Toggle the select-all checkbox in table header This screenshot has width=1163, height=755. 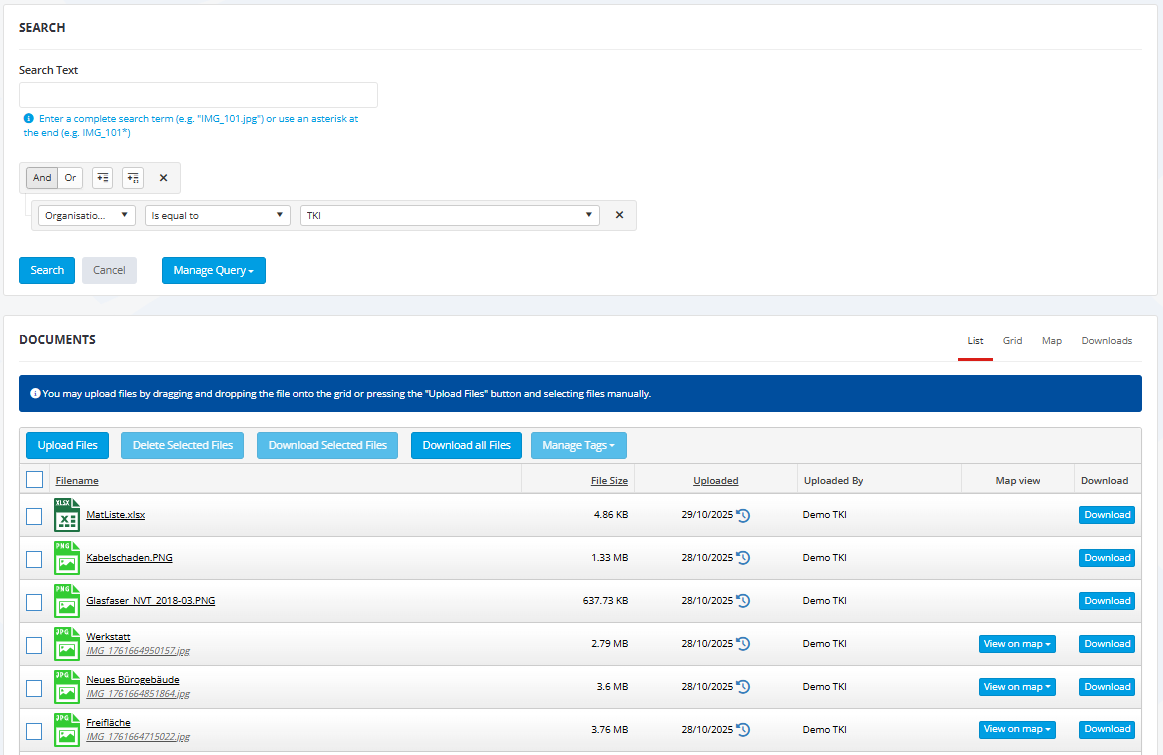click(34, 480)
